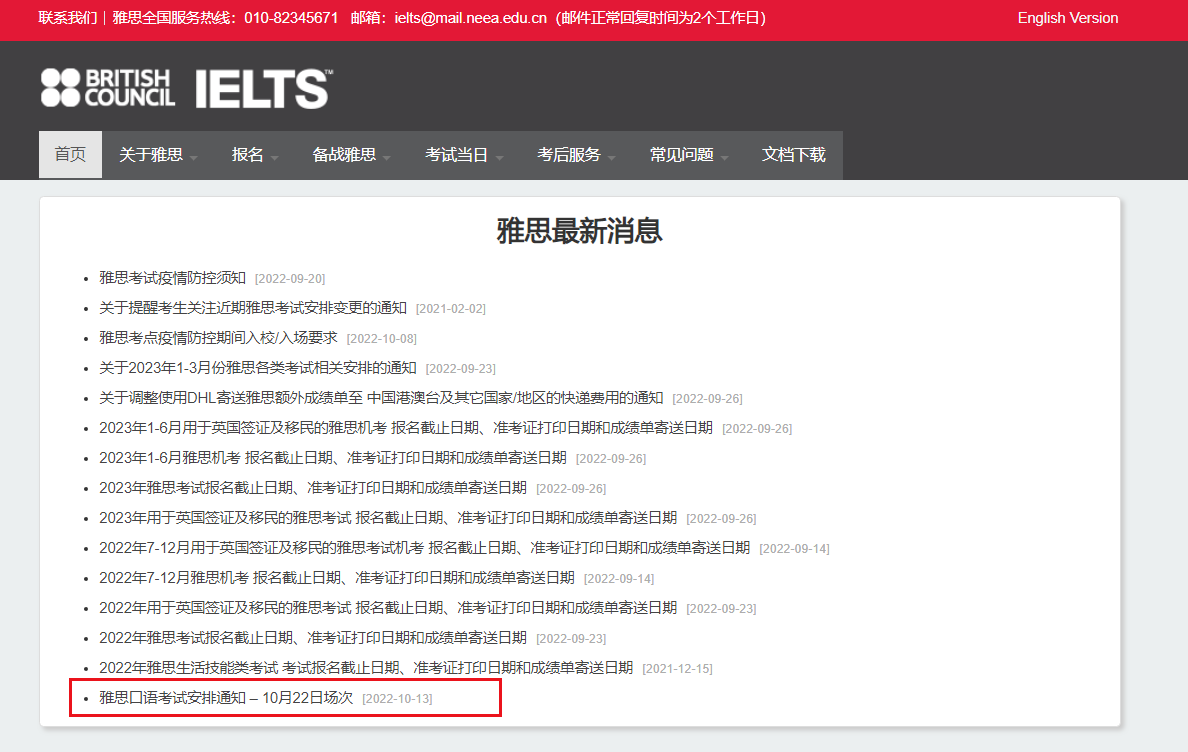Open 雅思考试疫情防控须知 news link

[x=173, y=278]
